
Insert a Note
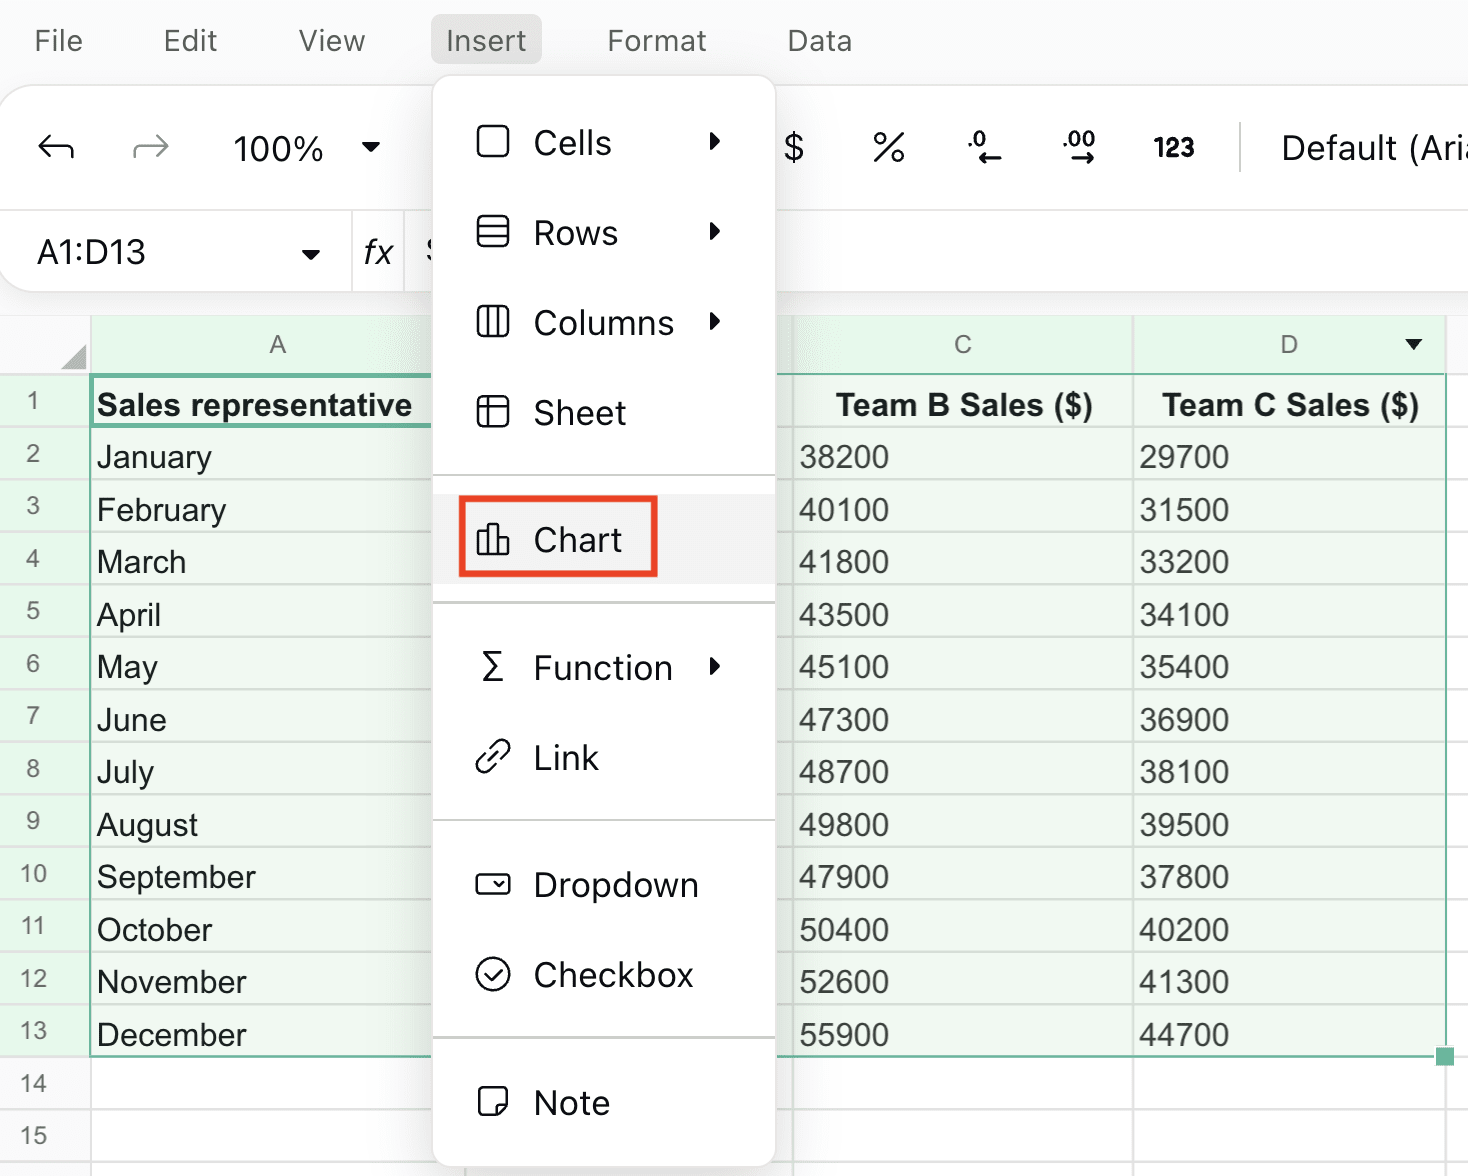(x=570, y=1102)
